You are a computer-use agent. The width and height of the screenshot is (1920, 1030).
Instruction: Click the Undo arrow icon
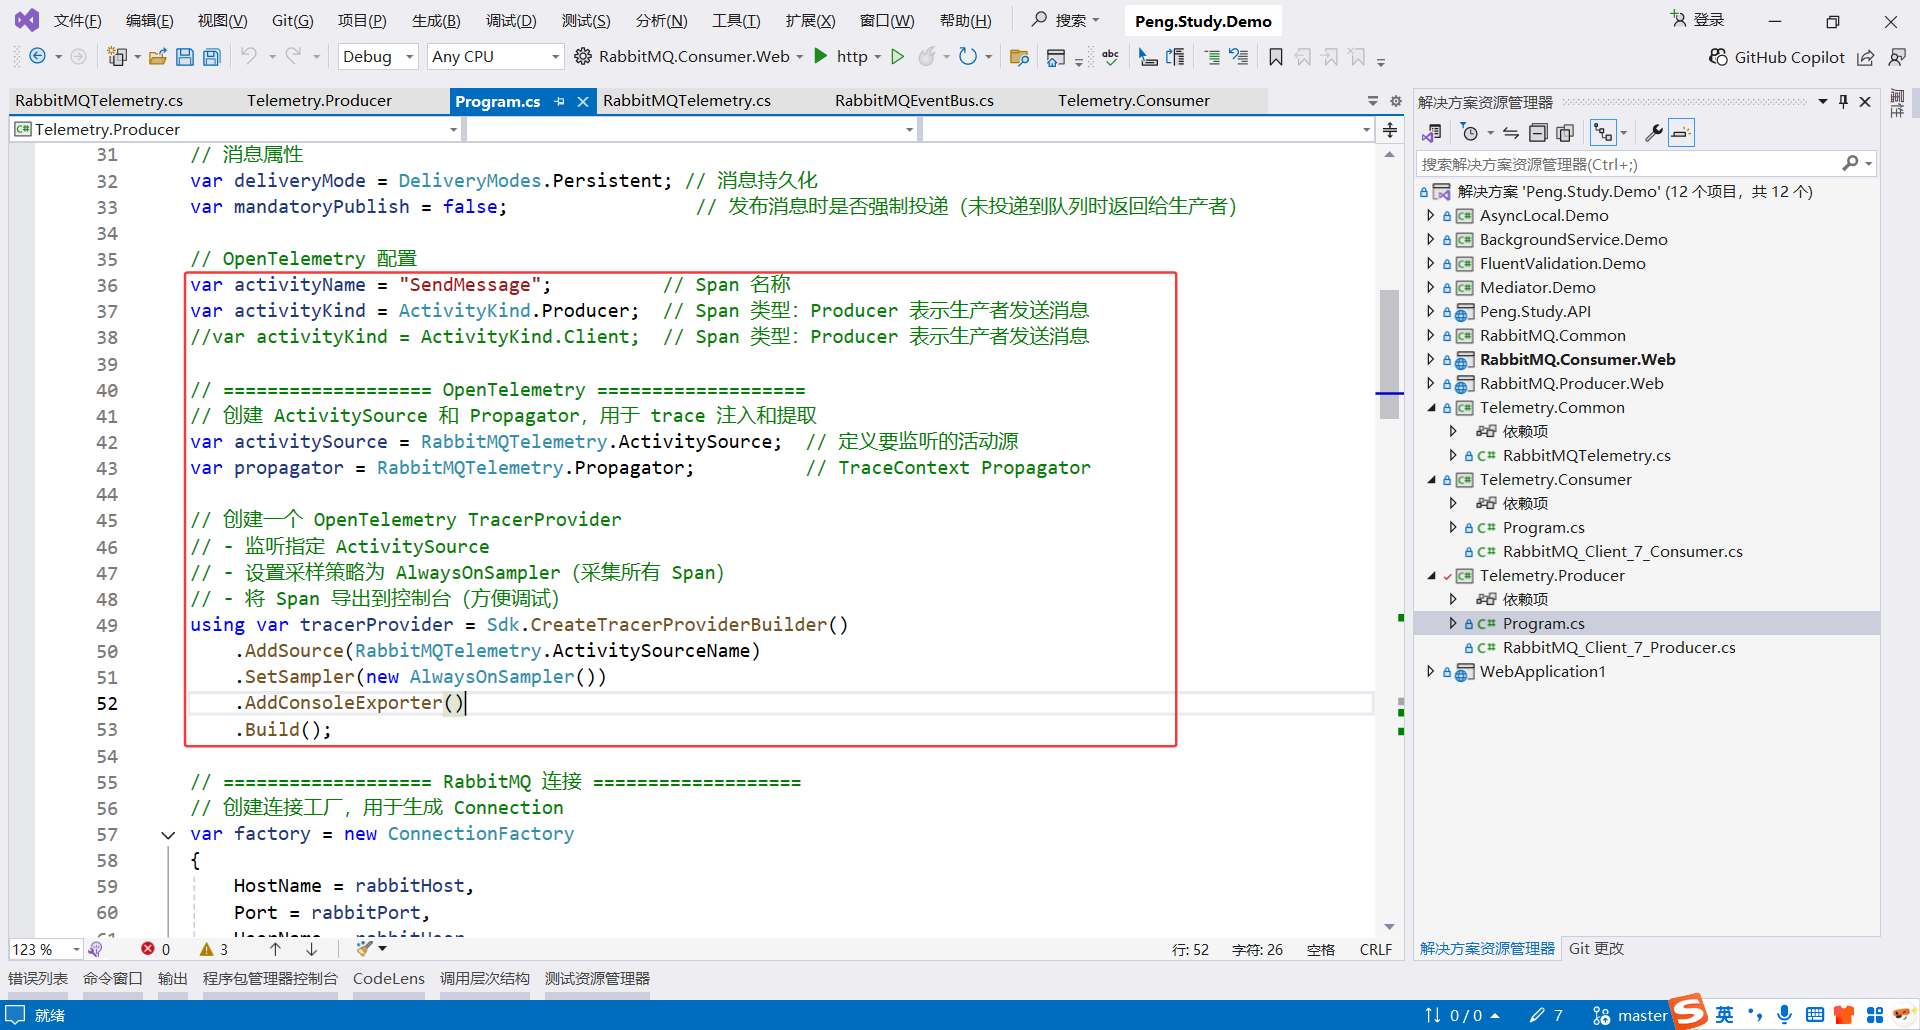(248, 57)
